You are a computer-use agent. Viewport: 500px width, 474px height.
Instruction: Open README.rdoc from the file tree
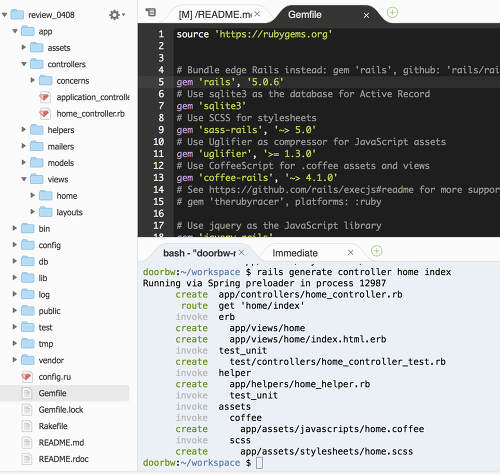click(x=64, y=459)
